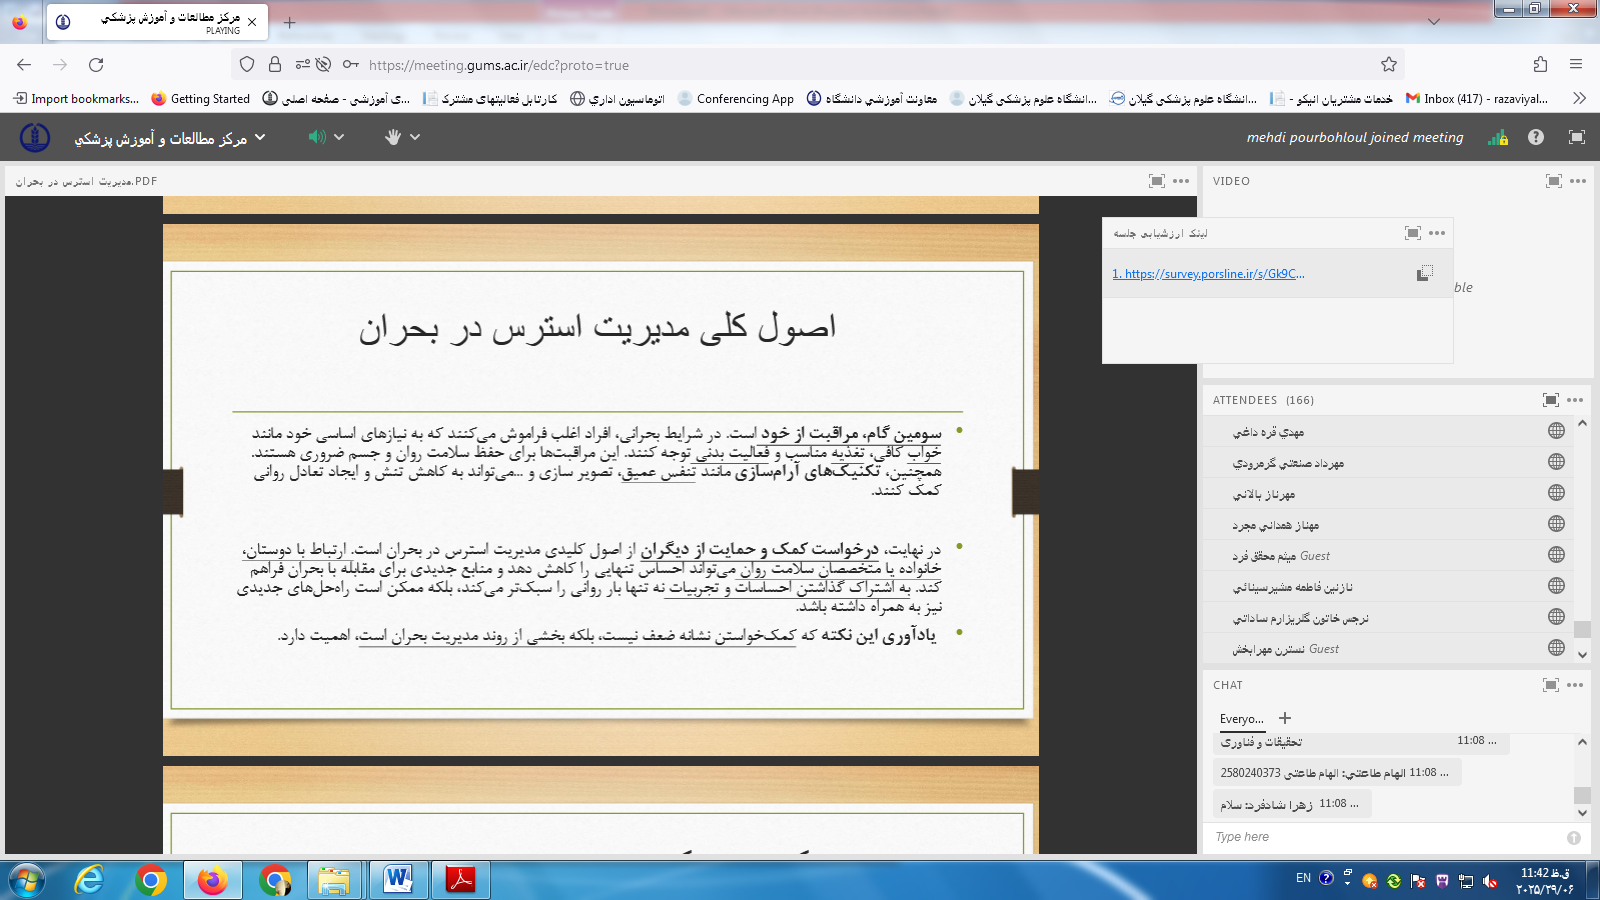Open the Attendees pod options menu

(1576, 400)
